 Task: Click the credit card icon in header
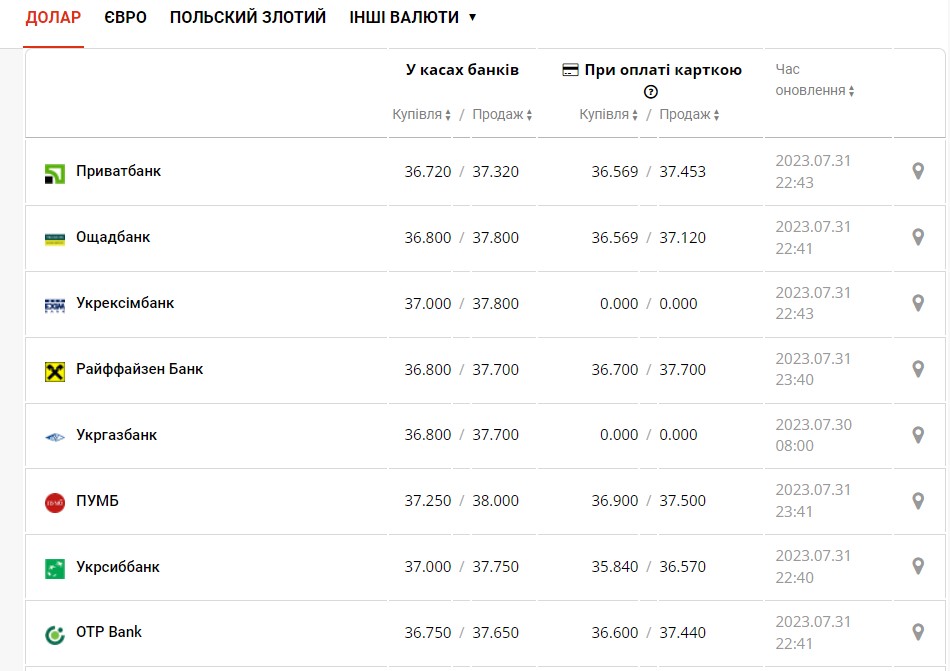[x=570, y=70]
